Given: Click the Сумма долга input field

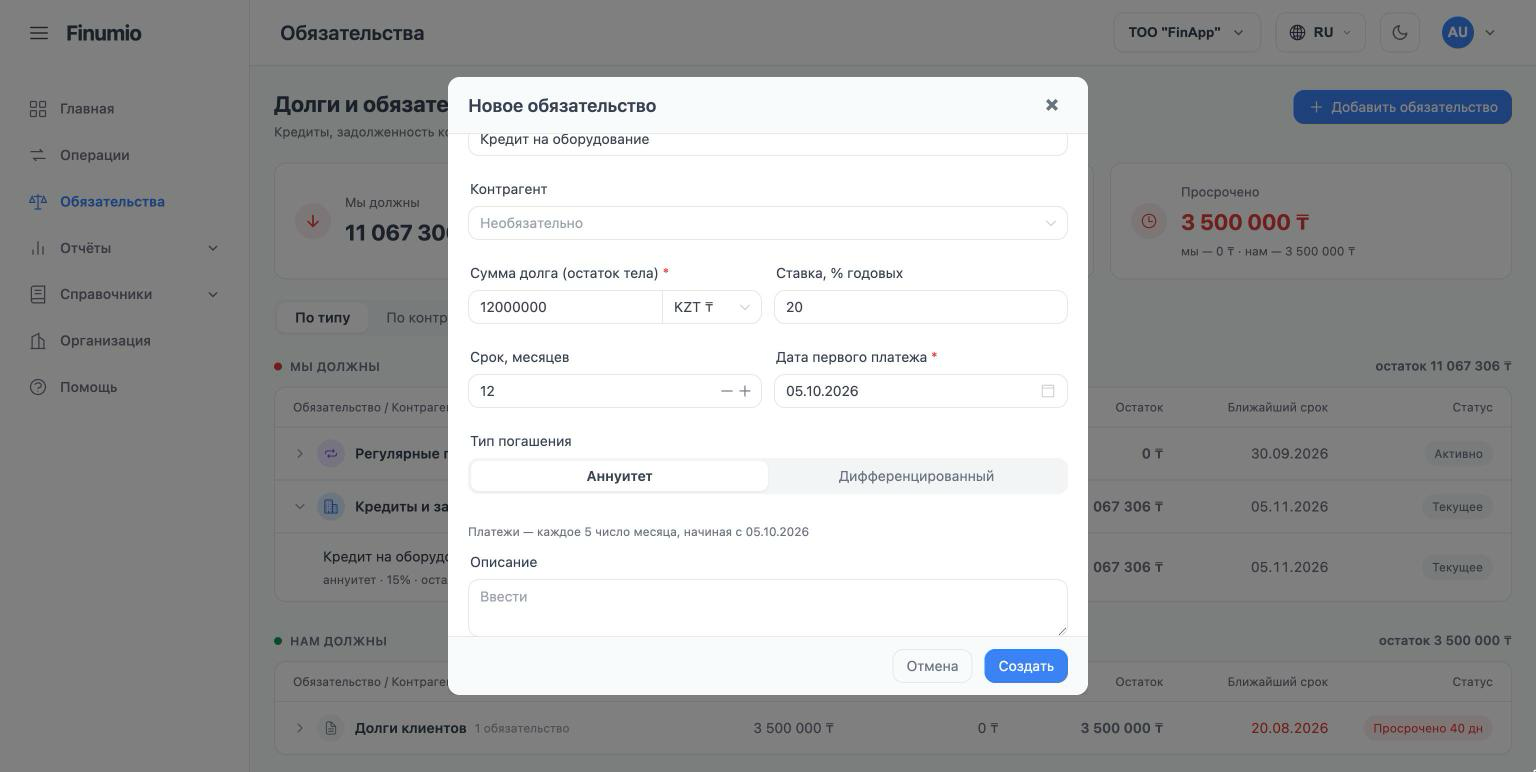Looking at the screenshot, I should tap(565, 307).
